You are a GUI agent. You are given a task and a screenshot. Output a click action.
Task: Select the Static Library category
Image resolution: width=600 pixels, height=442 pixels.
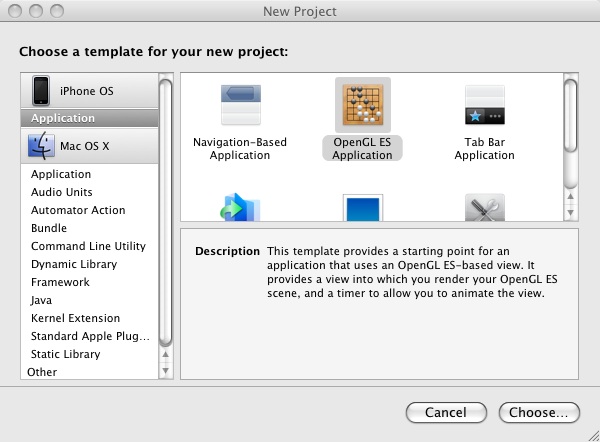pos(90,354)
